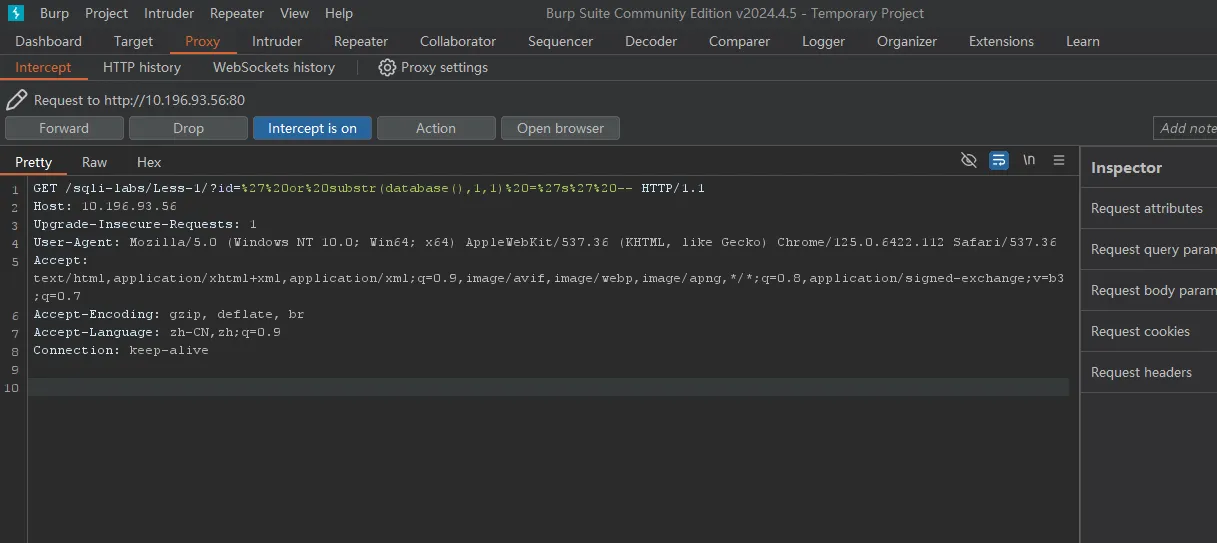Click the Accept: header name line
The image size is (1217, 543).
click(x=61, y=260)
